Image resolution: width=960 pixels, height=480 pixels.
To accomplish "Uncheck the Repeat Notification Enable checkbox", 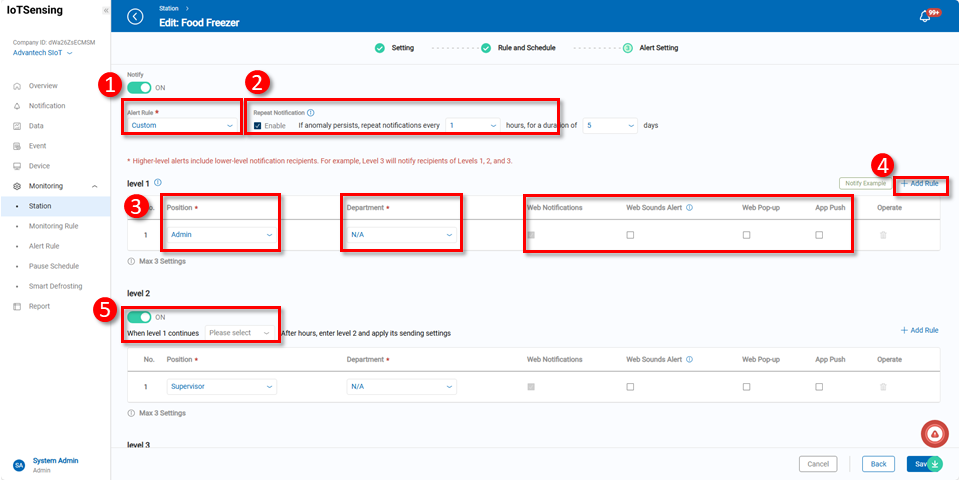I will click(258, 126).
